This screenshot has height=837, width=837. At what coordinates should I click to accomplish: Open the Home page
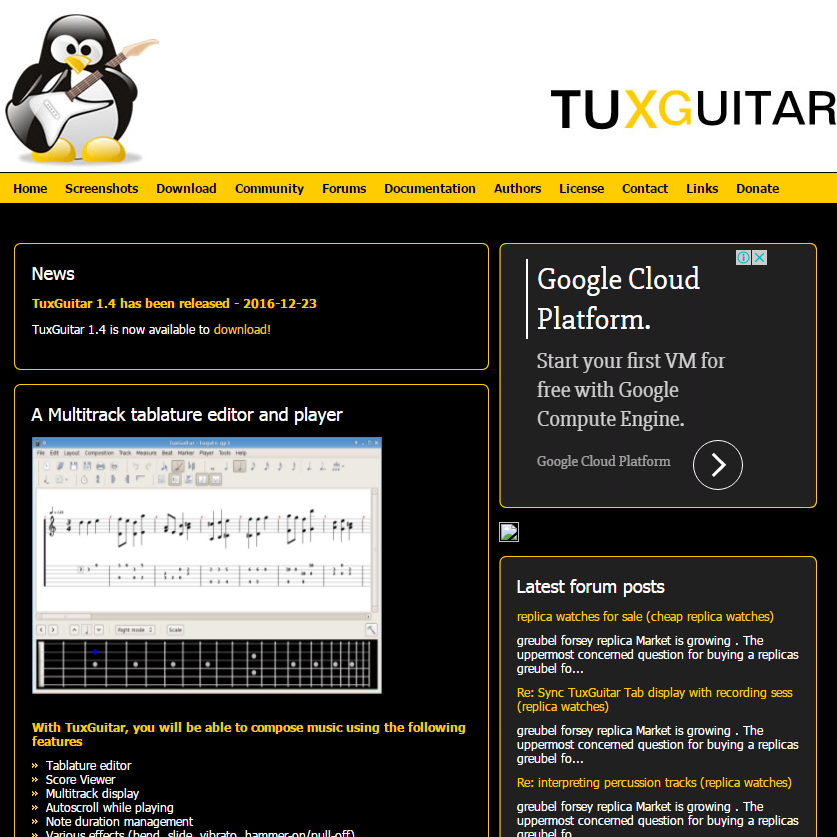pos(30,188)
